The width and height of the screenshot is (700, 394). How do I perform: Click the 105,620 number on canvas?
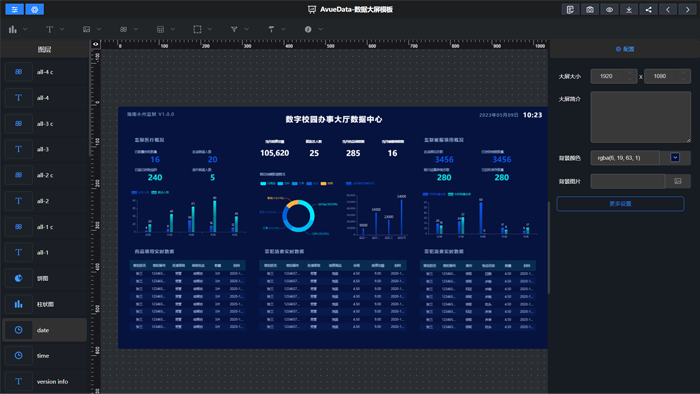275,153
